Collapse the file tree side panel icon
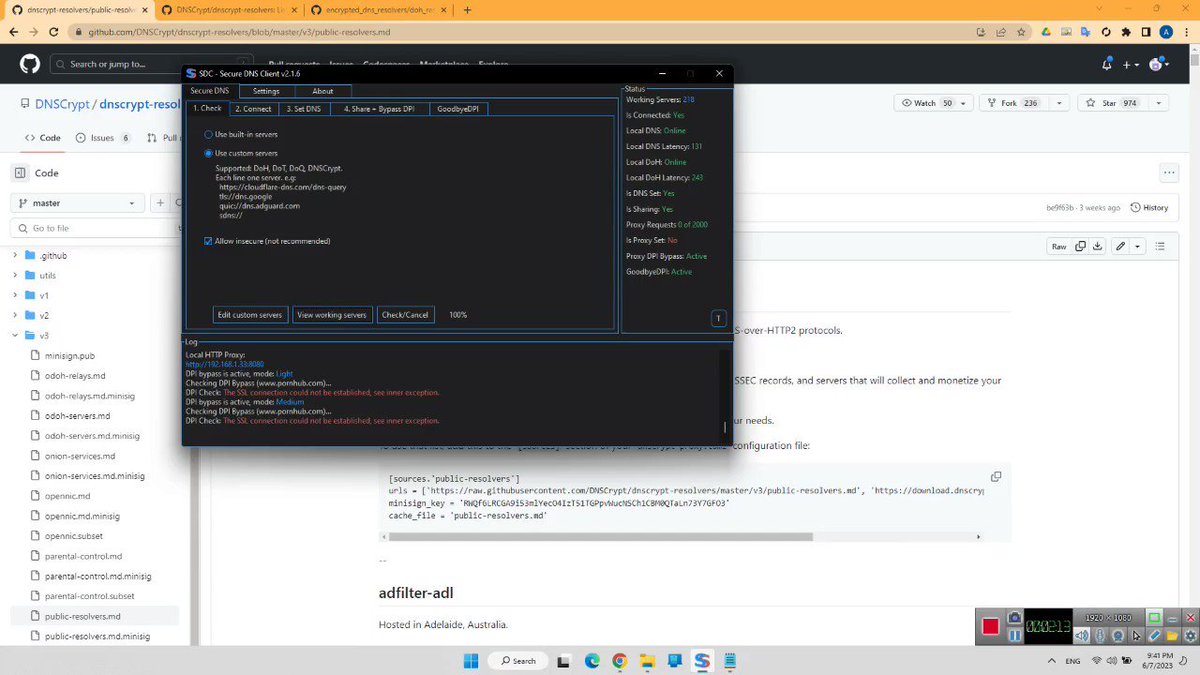The height and width of the screenshot is (675, 1200). pos(20,173)
